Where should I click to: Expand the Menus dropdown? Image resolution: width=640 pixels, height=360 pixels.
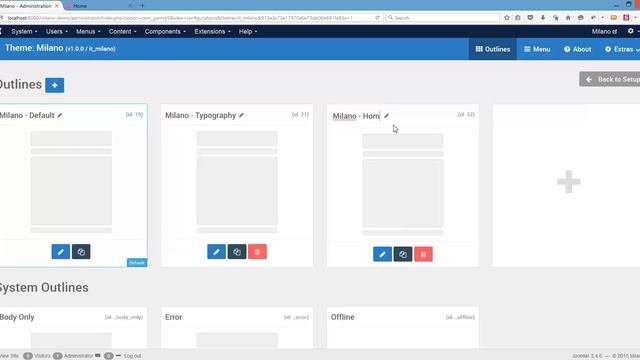[x=88, y=31]
